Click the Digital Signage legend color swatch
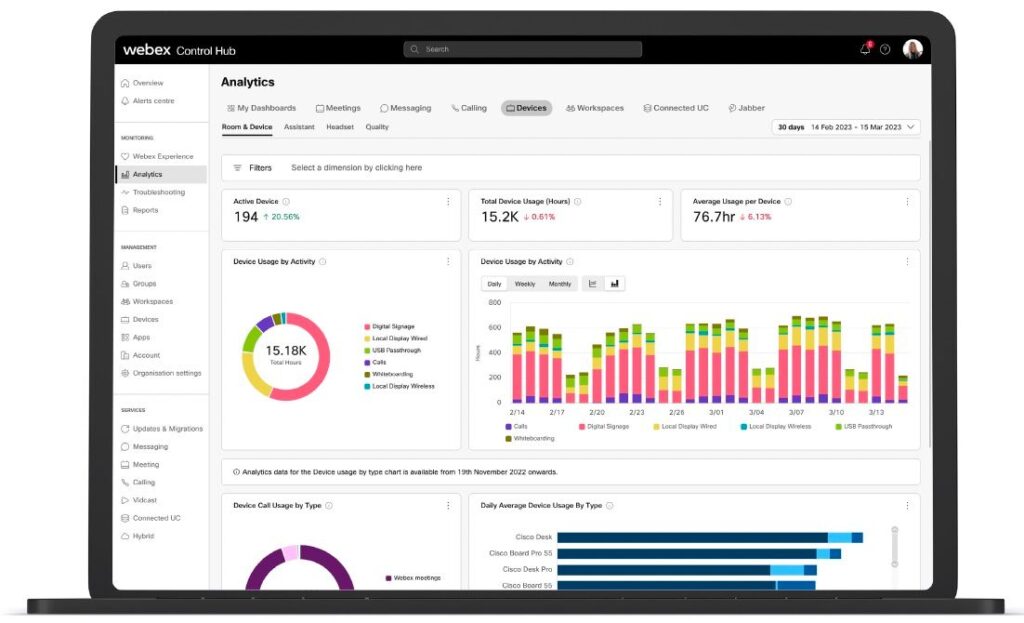 [367, 327]
